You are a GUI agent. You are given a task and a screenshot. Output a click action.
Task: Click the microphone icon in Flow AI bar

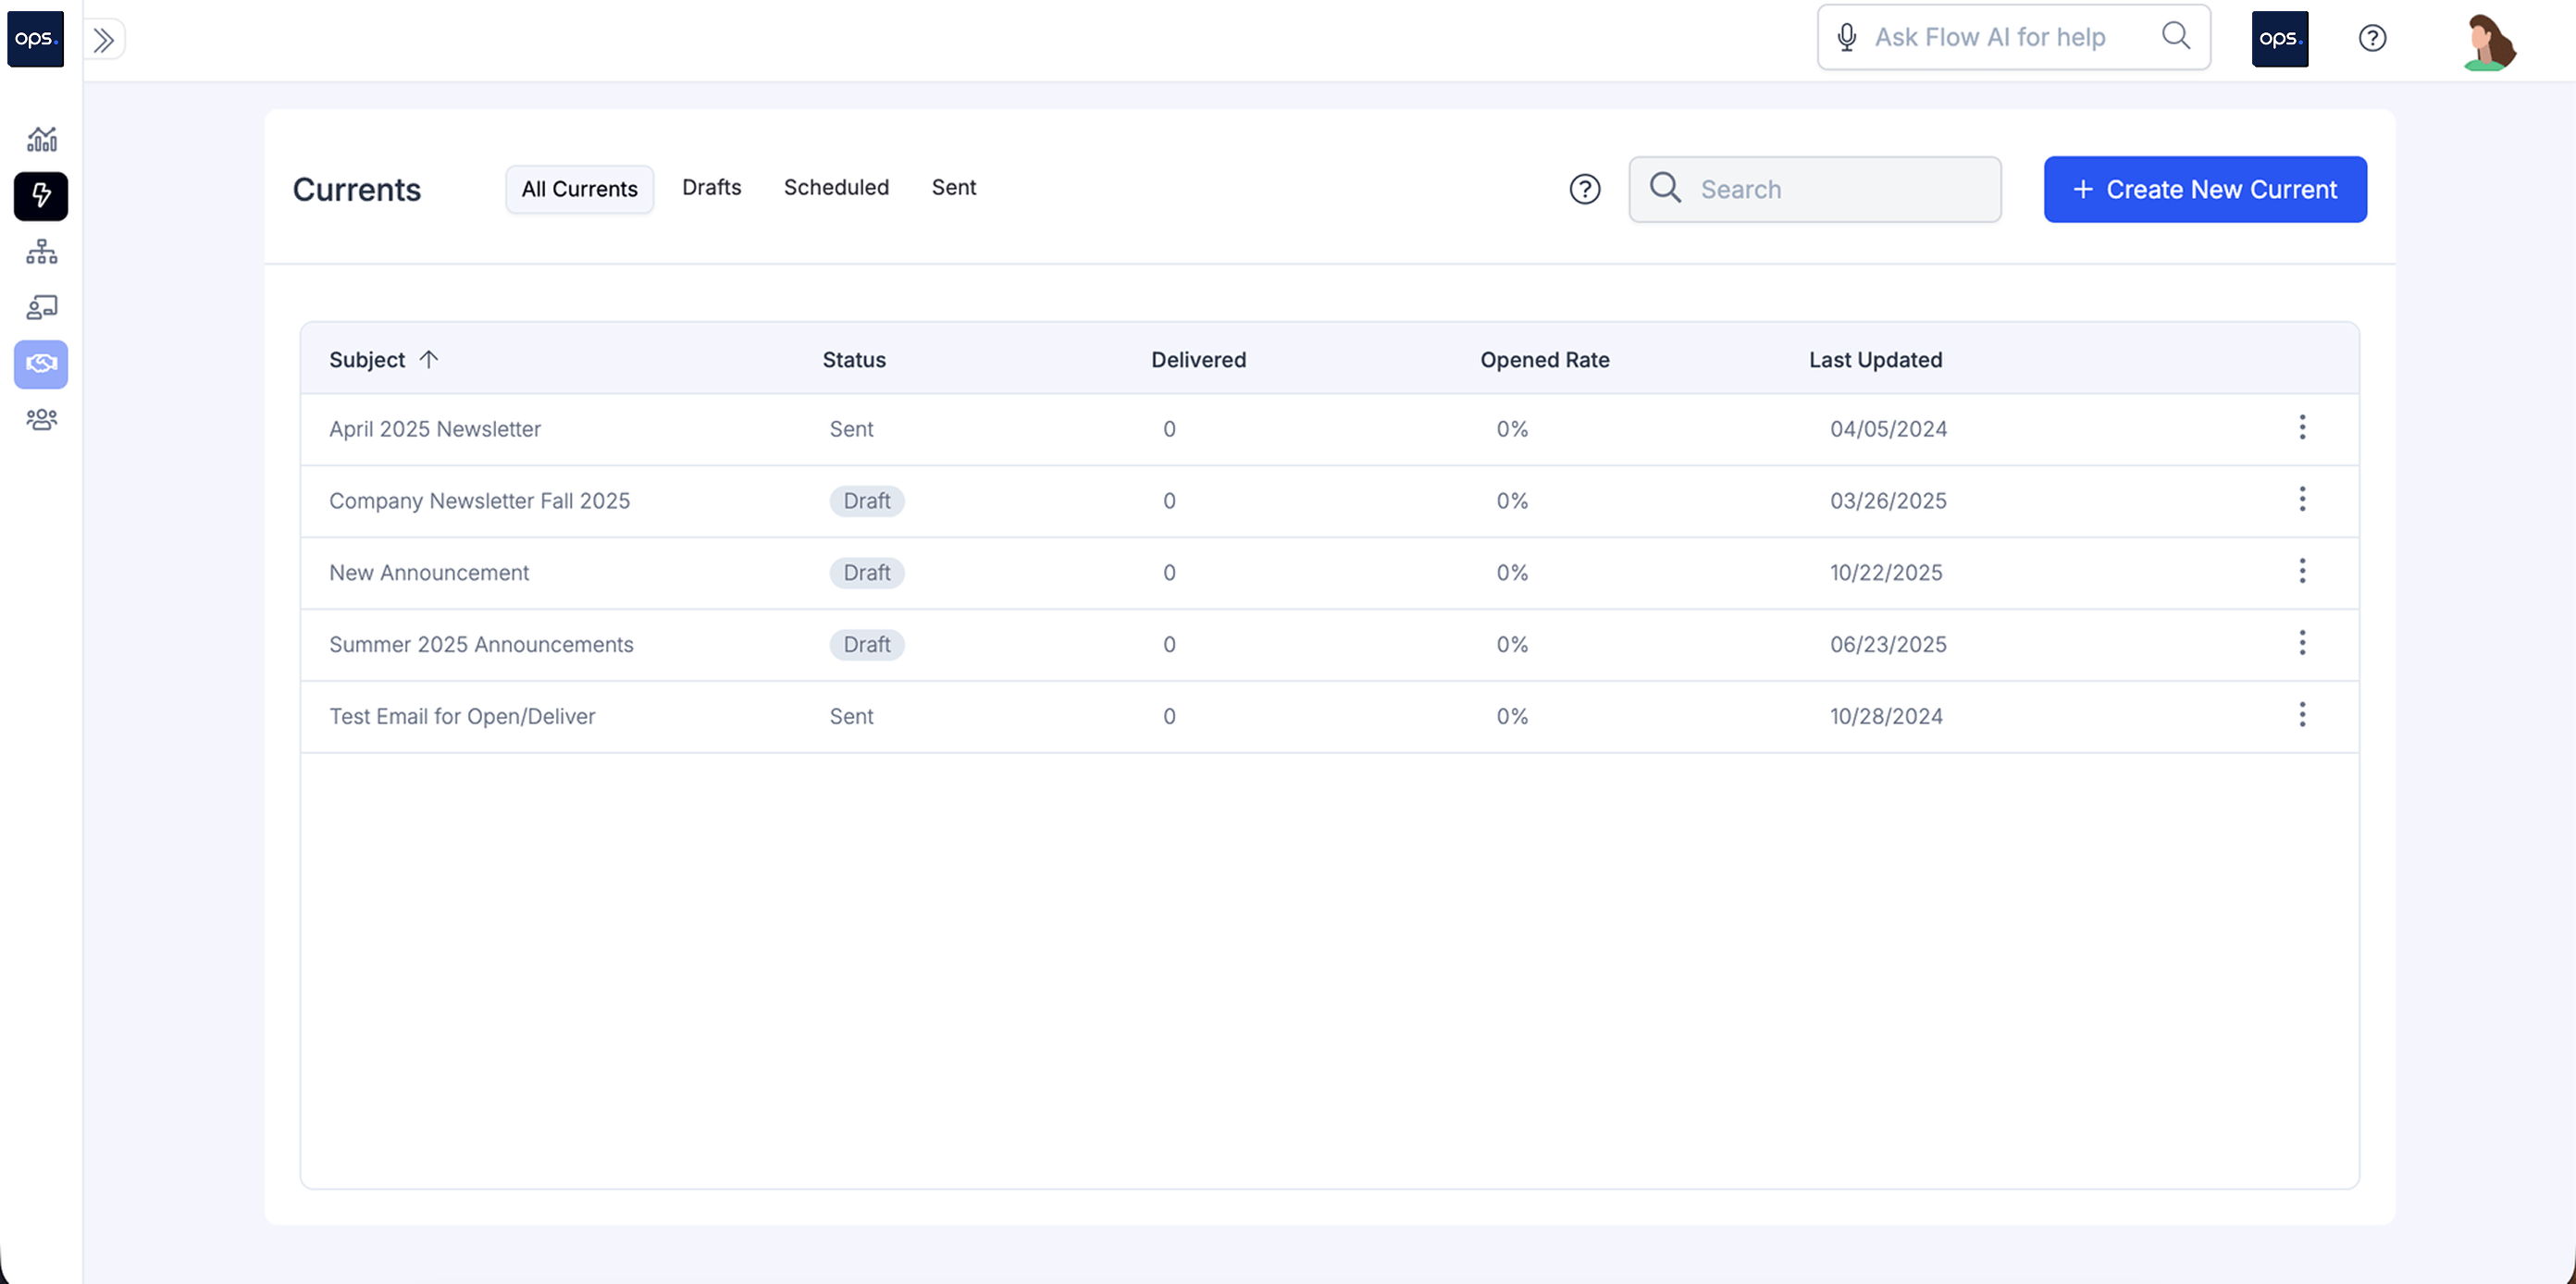(1846, 38)
